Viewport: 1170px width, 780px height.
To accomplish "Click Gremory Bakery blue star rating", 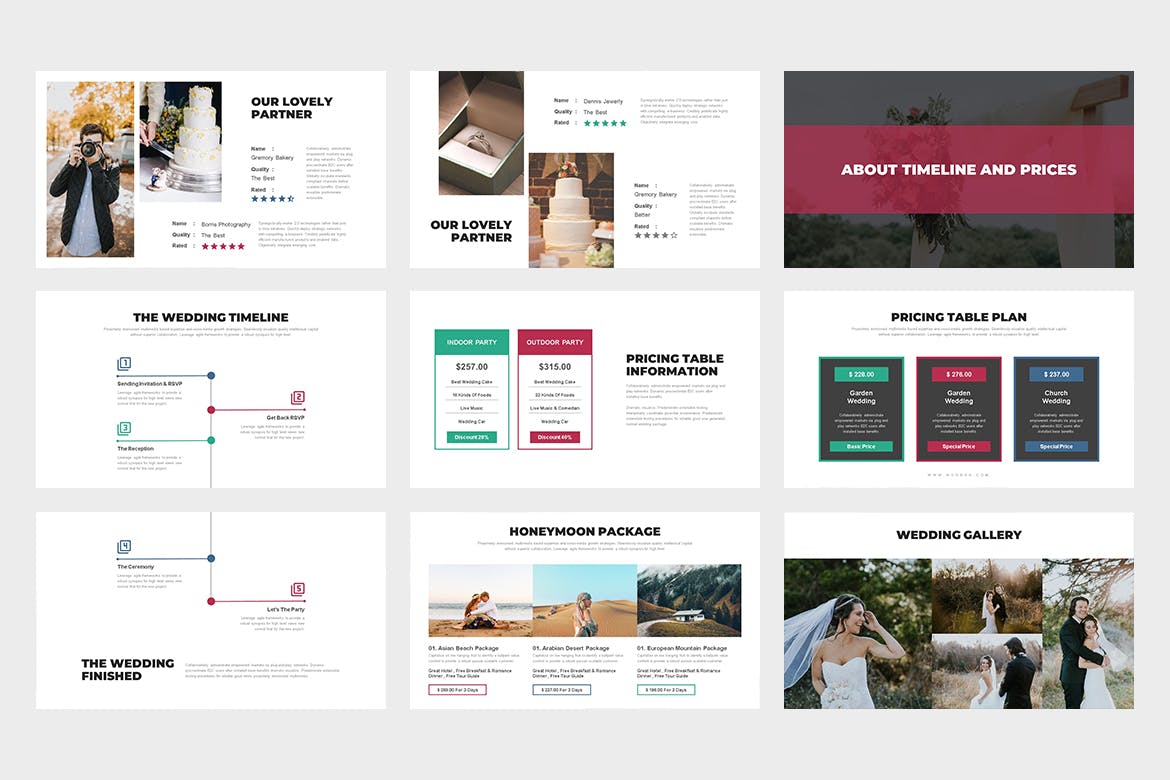I will tap(273, 199).
